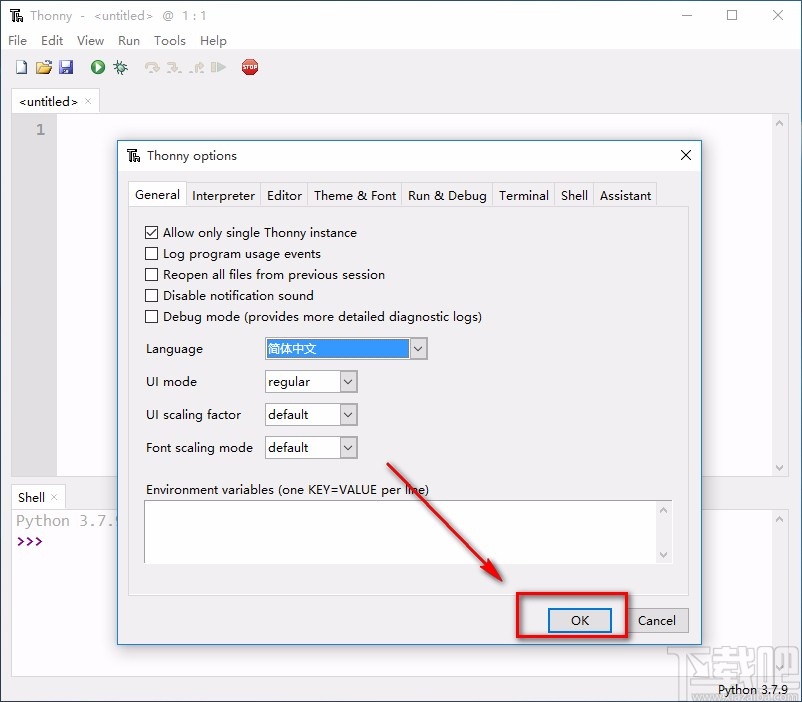Open the Edit menu

click(x=52, y=40)
